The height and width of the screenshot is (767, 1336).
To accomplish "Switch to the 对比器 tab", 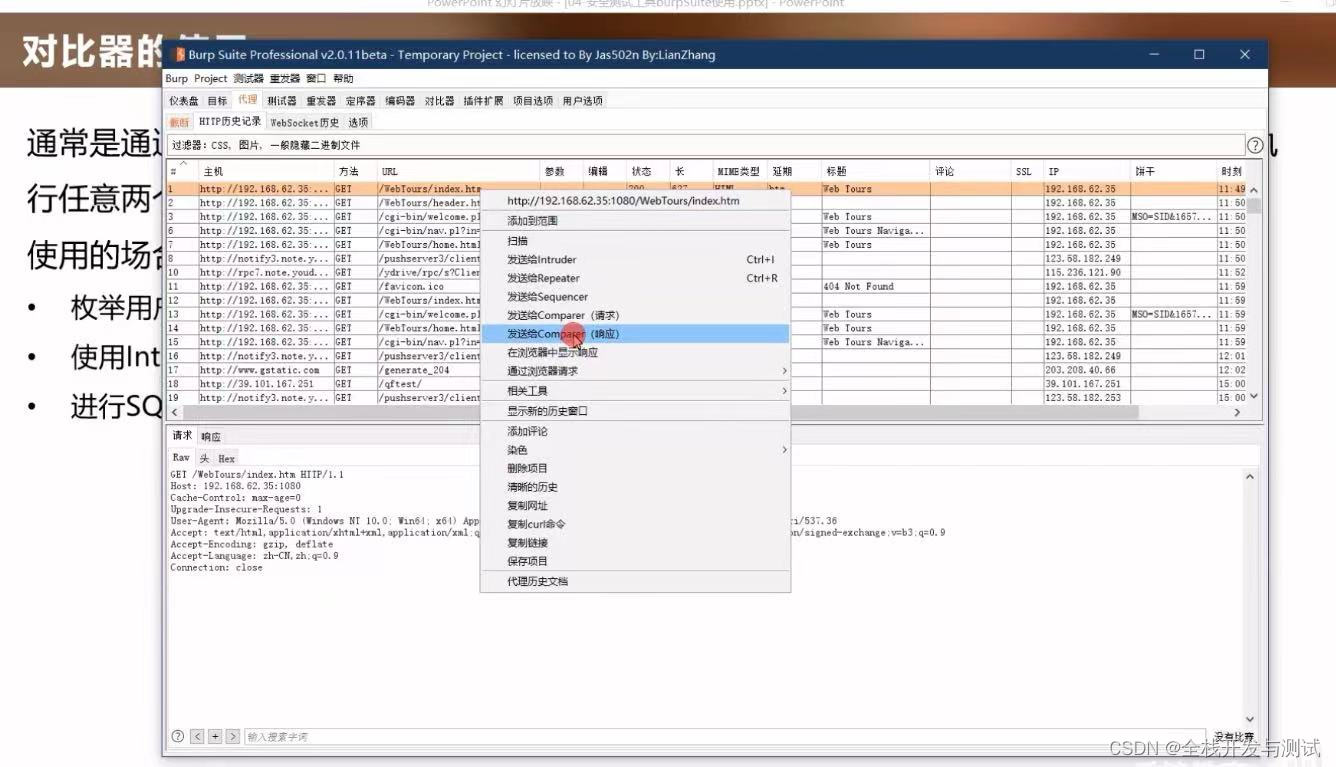I will point(439,101).
